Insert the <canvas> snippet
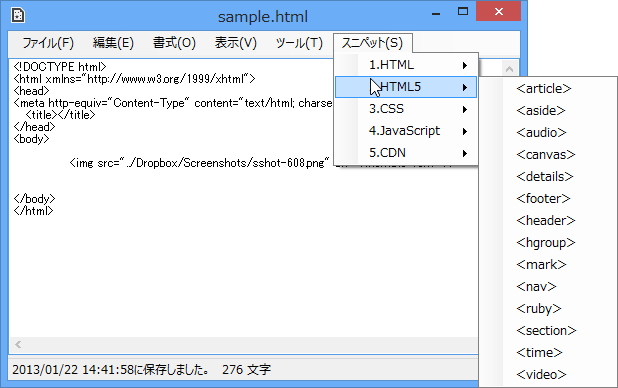Screen dimensions: 618x388 click(548, 155)
